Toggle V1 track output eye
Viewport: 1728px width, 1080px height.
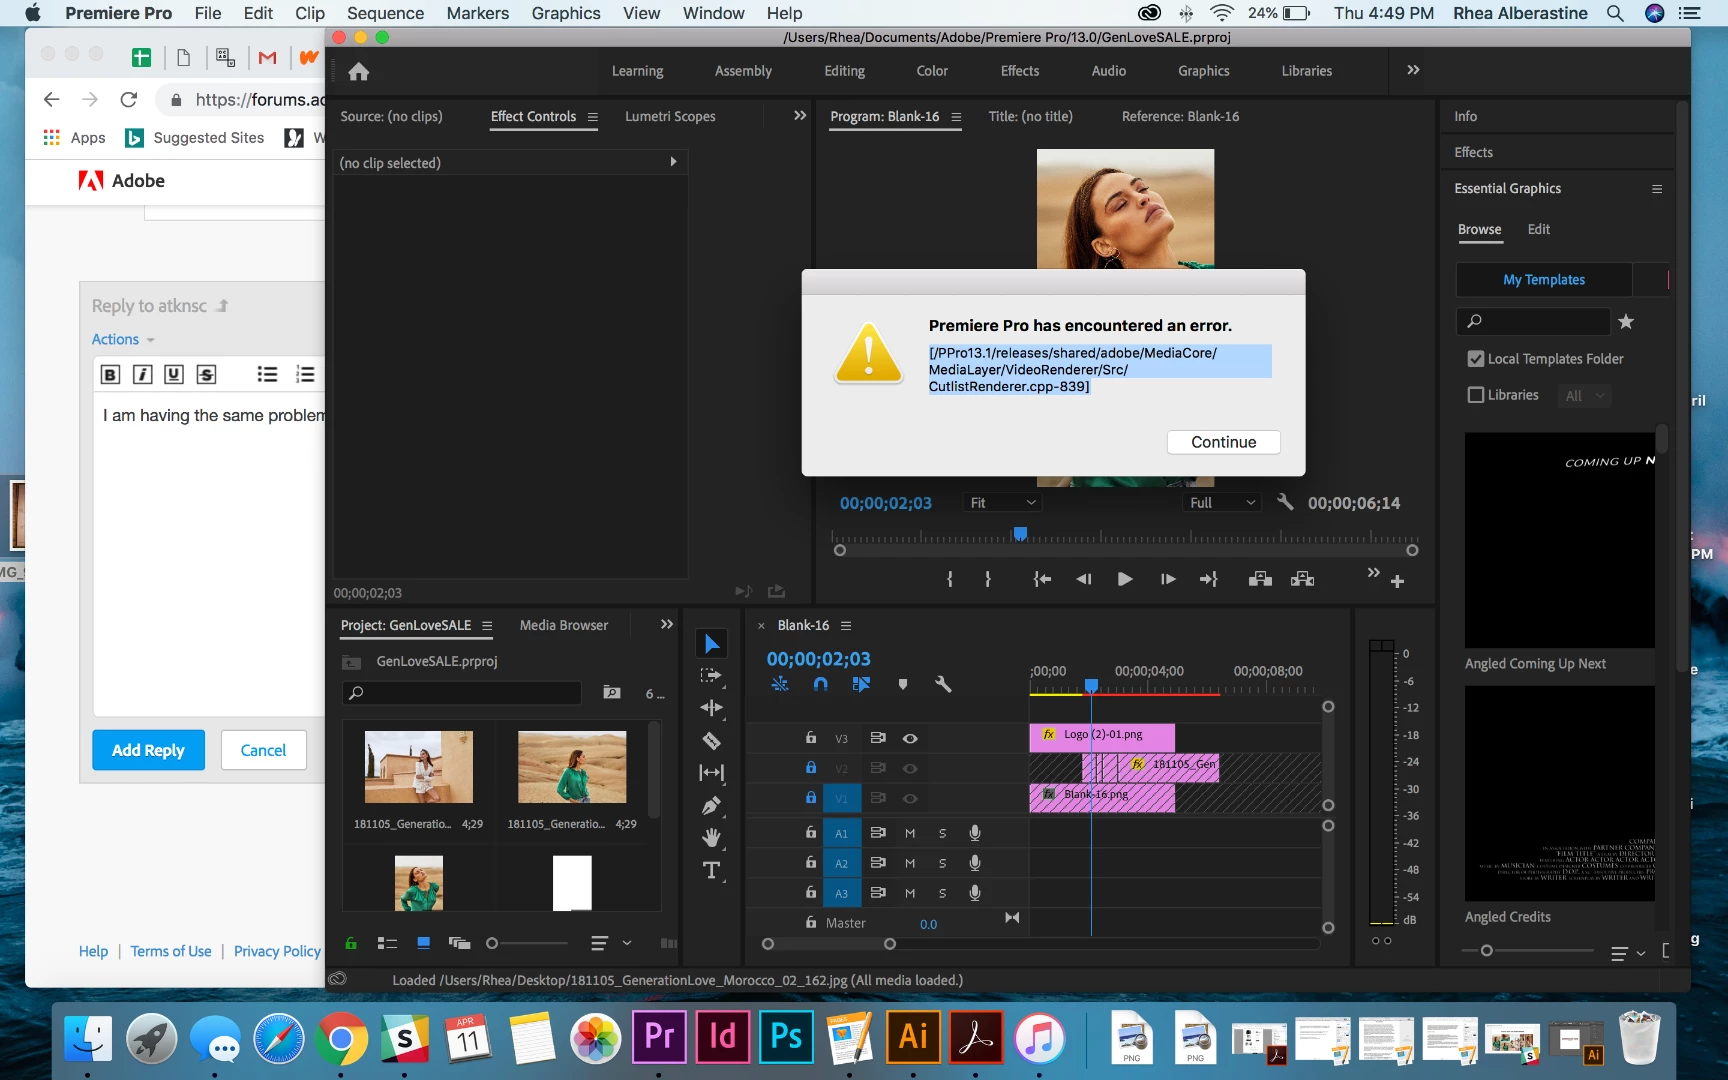click(910, 798)
